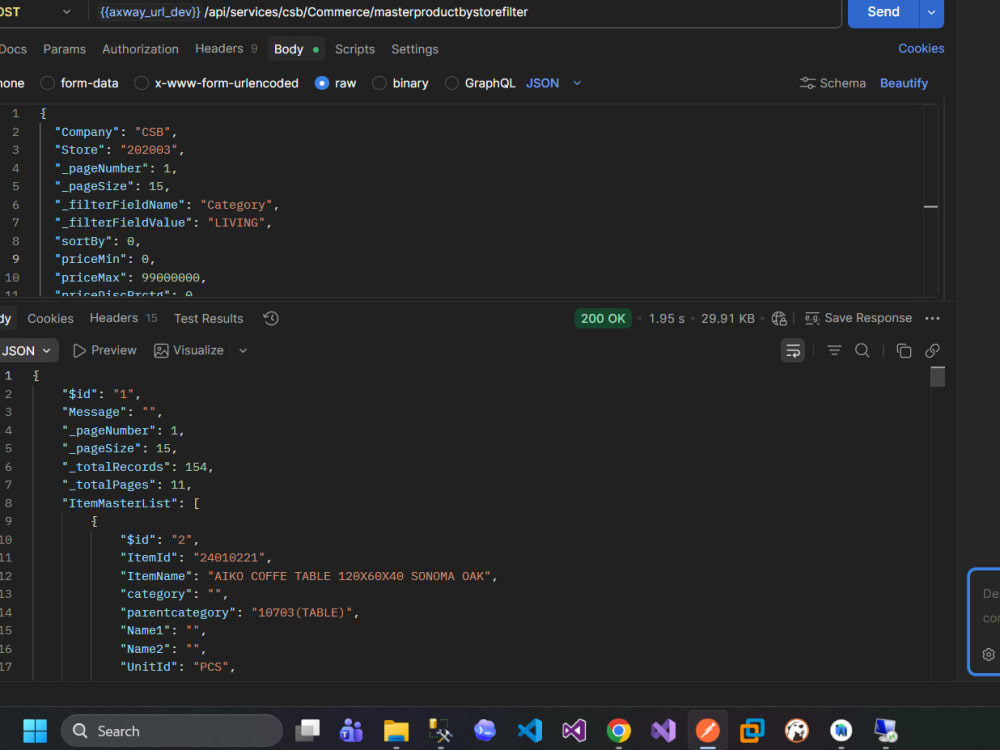Open the round orange face taskbar icon

[797, 730]
